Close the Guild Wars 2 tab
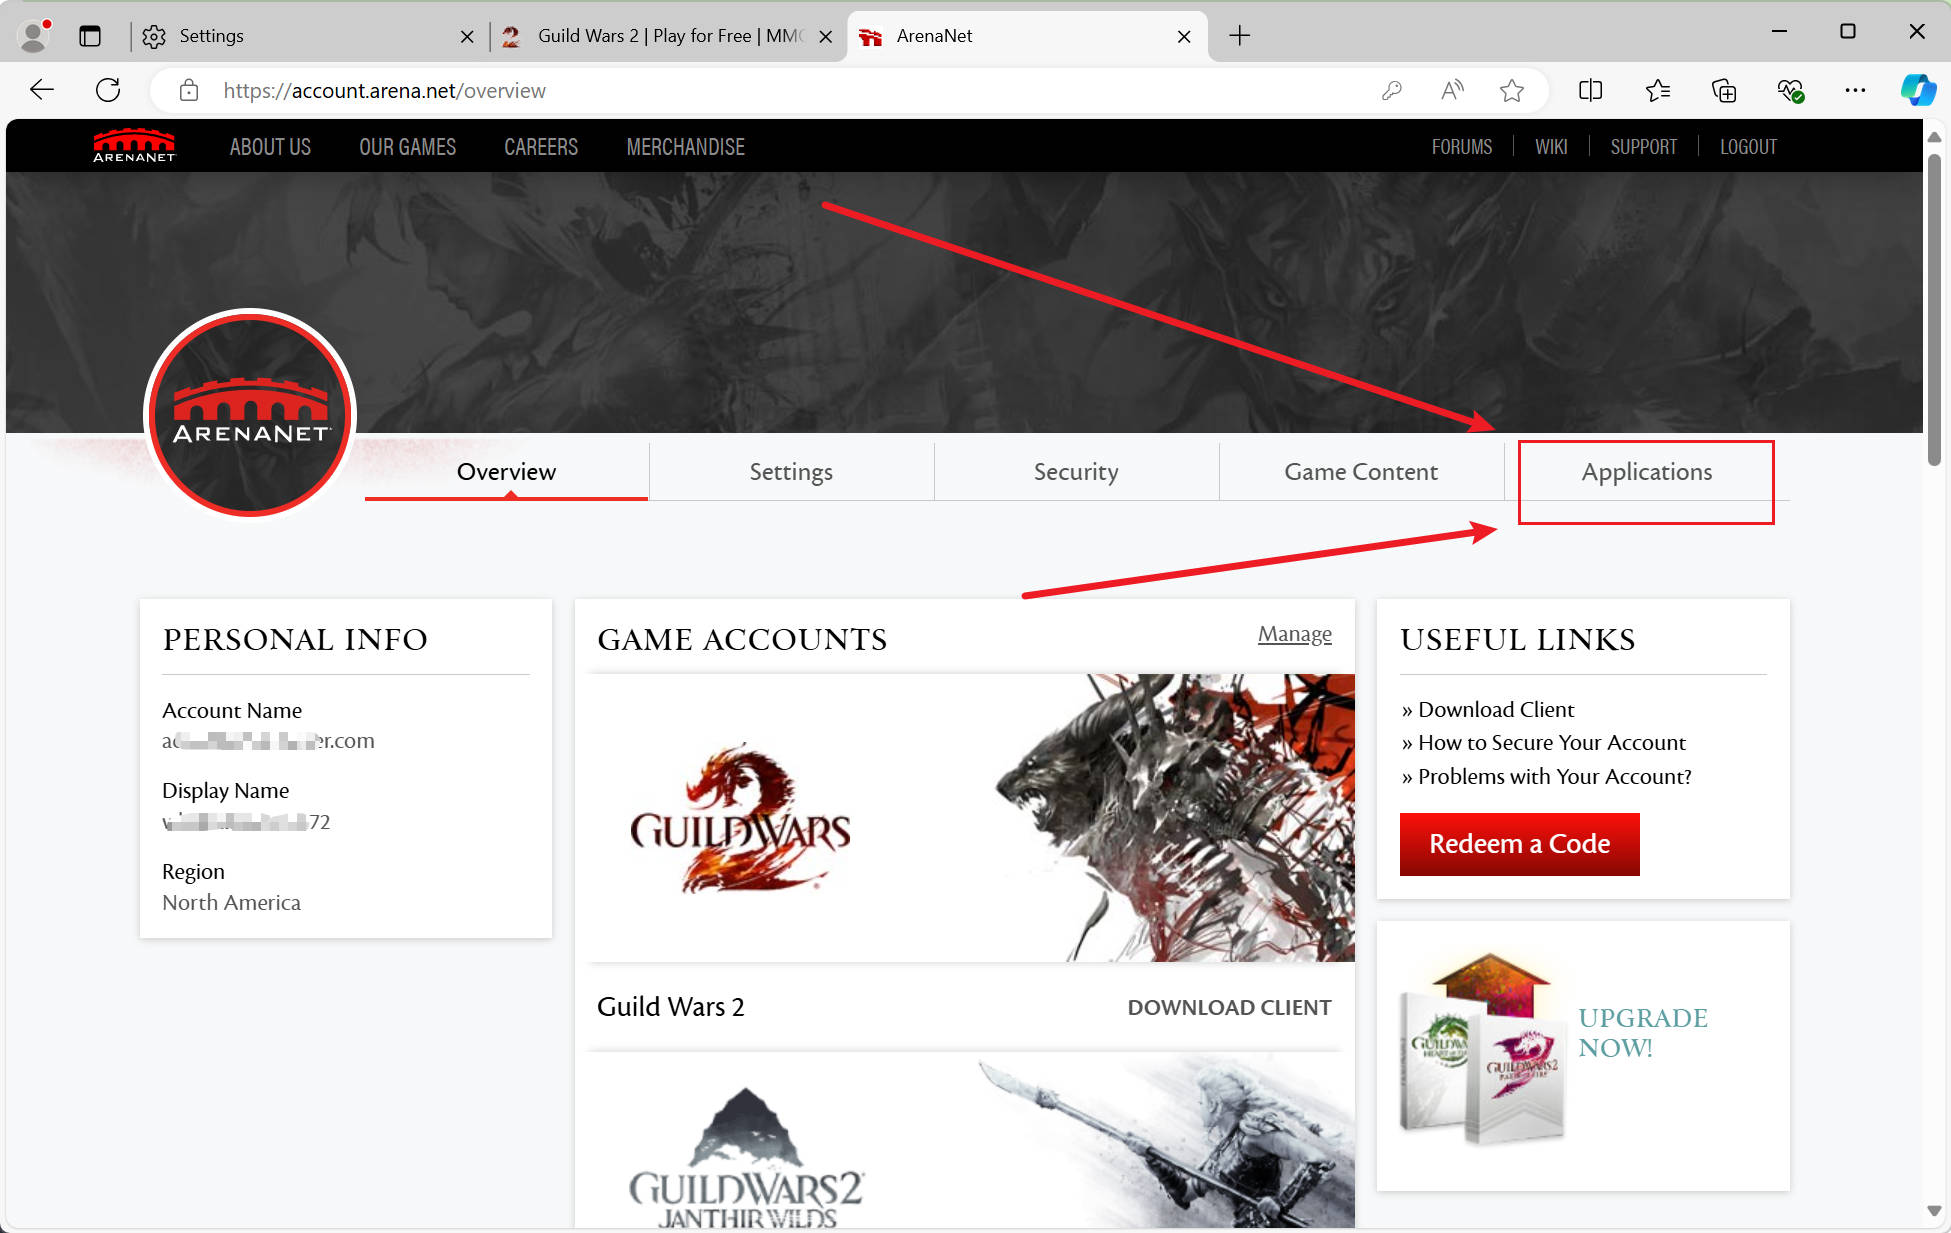 (825, 36)
